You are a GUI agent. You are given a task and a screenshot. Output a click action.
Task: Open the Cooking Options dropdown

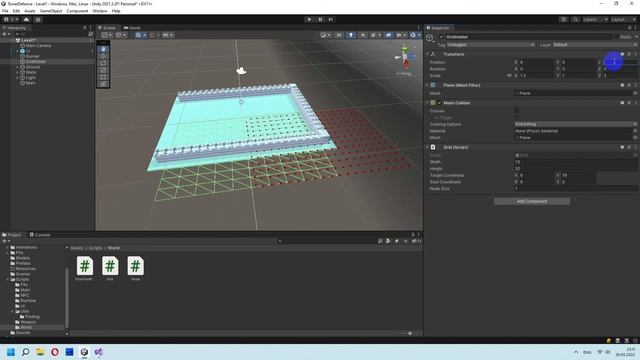click(x=576, y=124)
